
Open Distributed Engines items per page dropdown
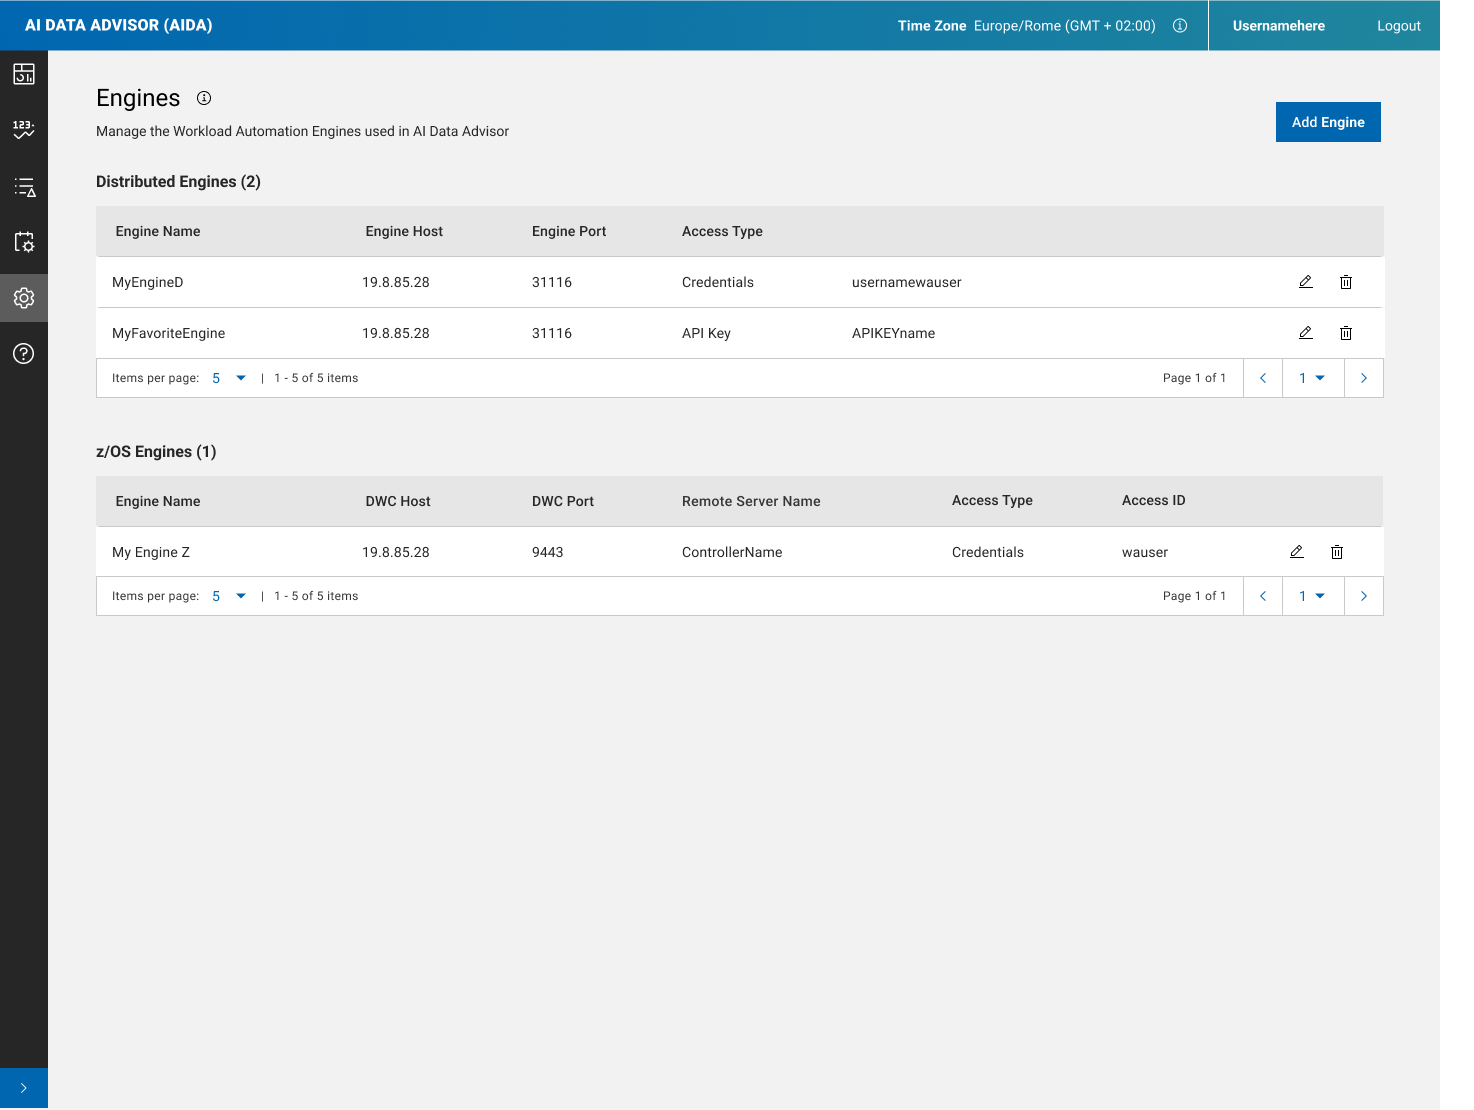(229, 378)
